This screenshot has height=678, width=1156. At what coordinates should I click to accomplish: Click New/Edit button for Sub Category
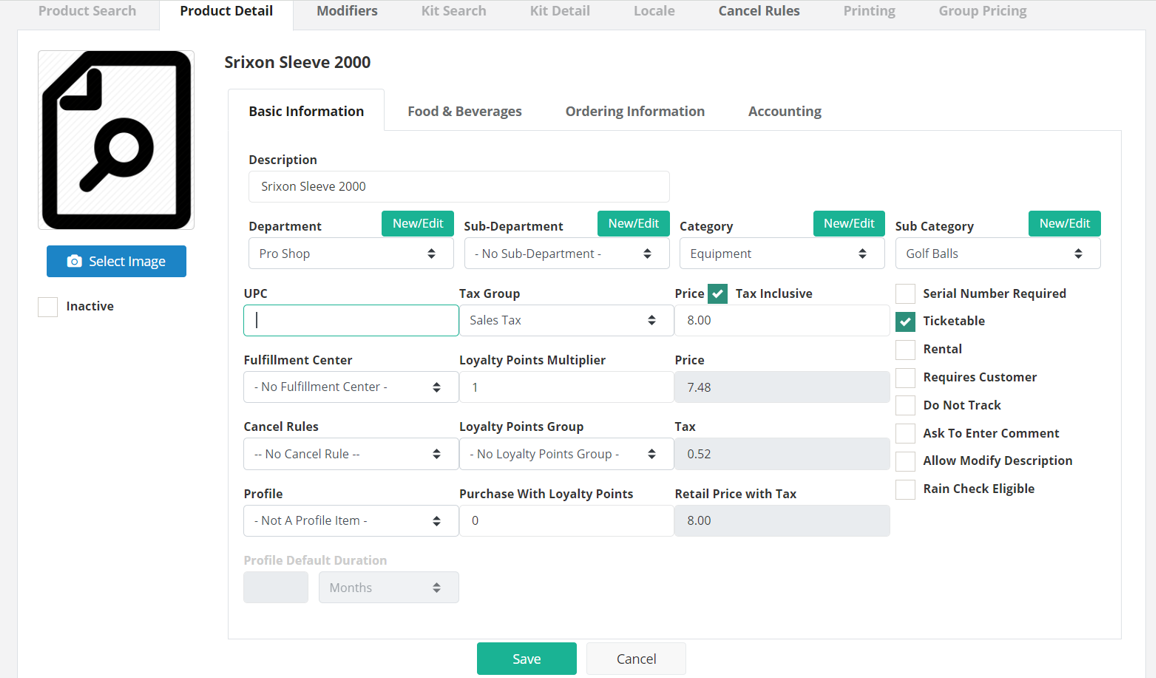click(1064, 223)
